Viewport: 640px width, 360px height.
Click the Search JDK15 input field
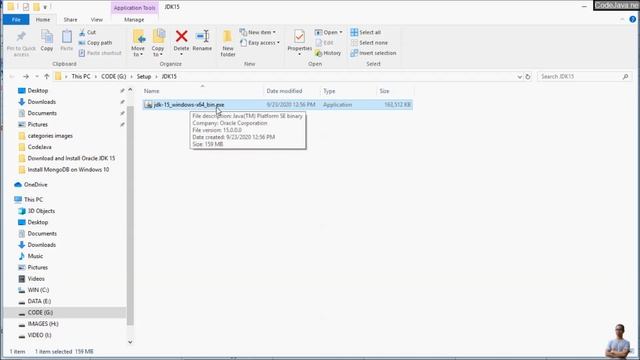click(x=584, y=76)
